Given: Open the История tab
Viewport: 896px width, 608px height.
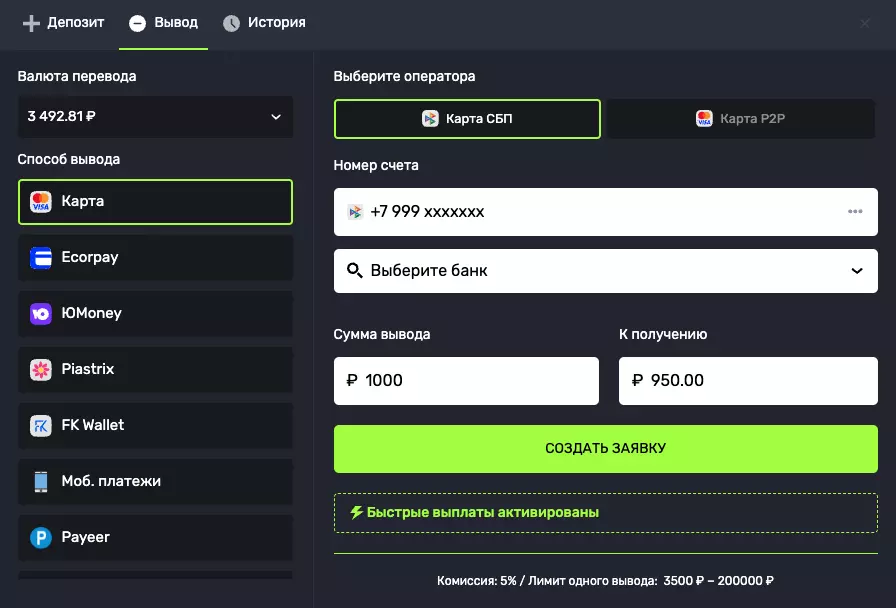Looking at the screenshot, I should pyautogui.click(x=264, y=22).
